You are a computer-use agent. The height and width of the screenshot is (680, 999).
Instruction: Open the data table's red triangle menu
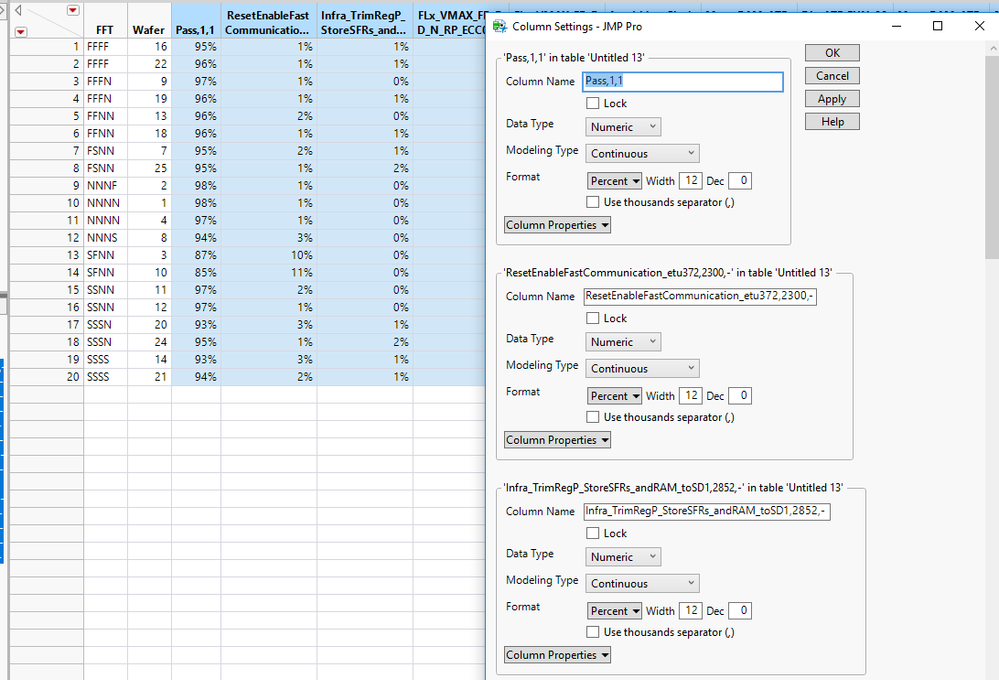pos(71,10)
